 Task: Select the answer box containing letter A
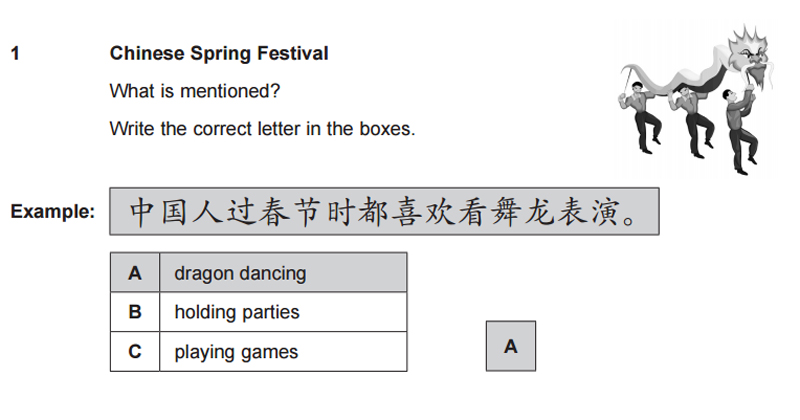click(511, 346)
